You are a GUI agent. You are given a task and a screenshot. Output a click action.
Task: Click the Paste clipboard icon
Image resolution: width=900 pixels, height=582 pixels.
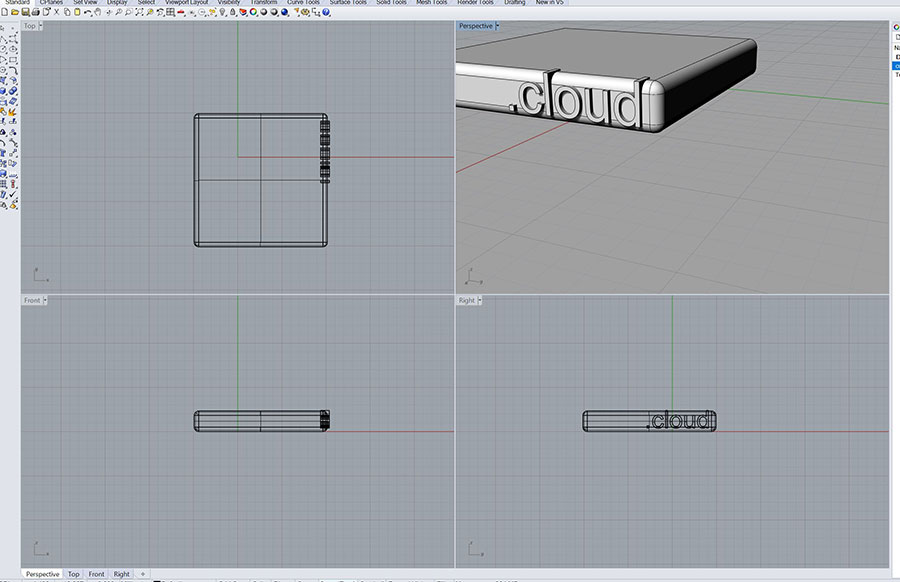77,11
